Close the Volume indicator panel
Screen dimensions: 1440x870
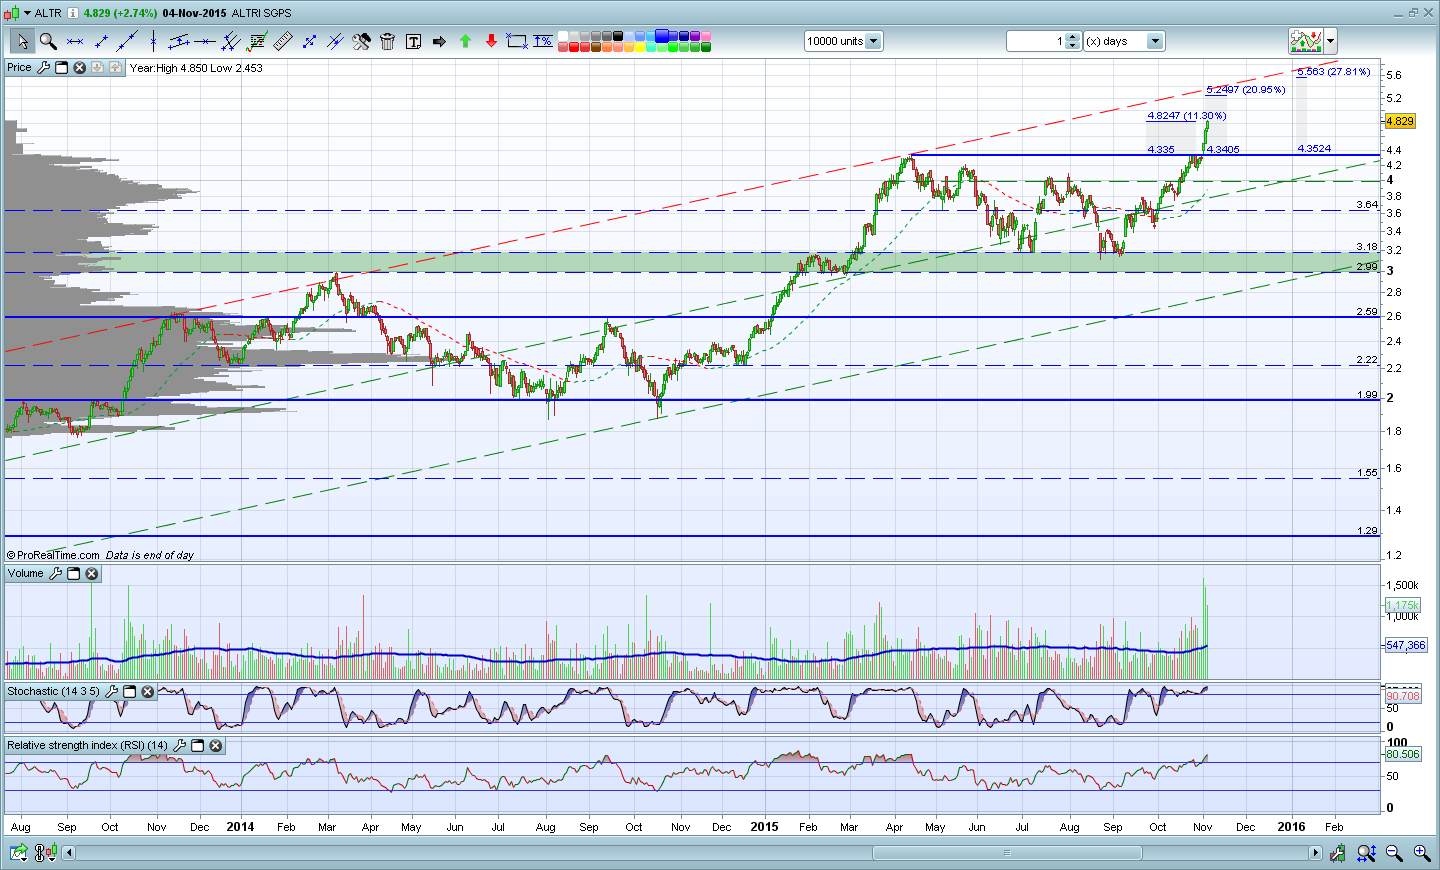click(92, 574)
